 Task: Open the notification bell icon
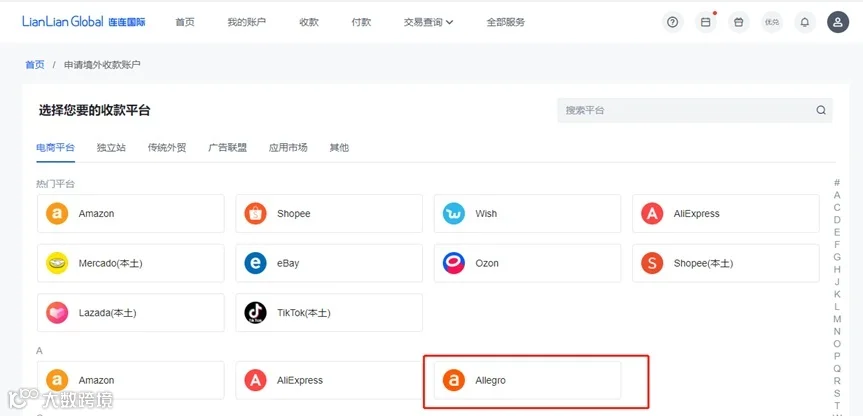click(805, 23)
